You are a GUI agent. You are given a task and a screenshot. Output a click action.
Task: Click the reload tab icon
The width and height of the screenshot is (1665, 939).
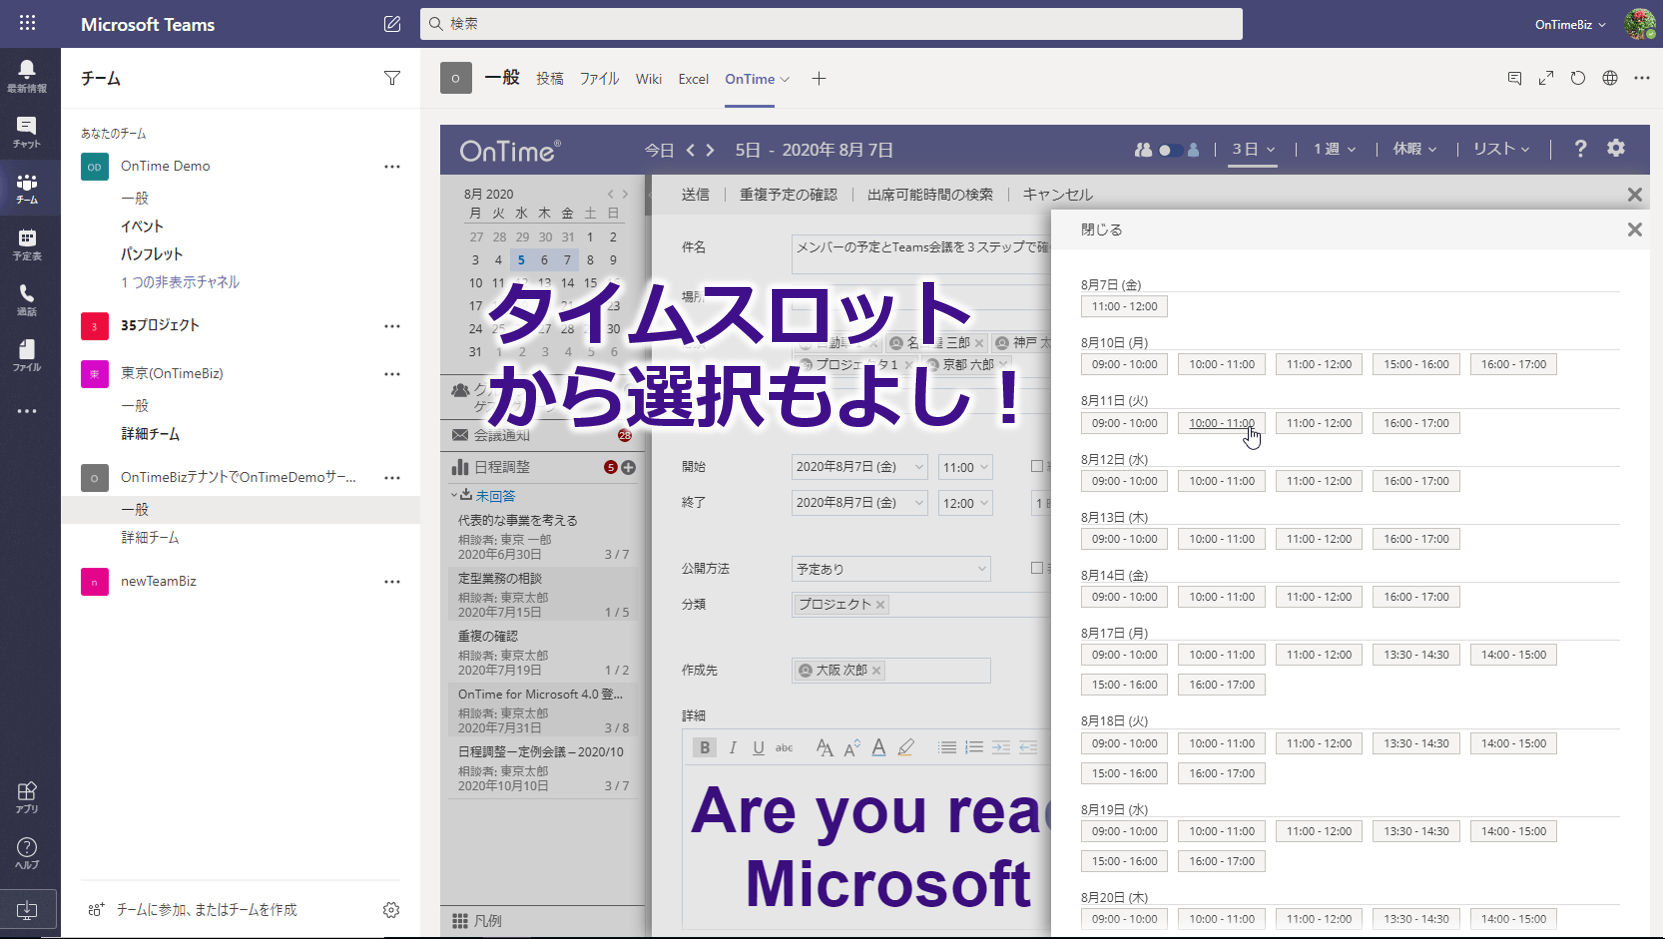click(1578, 78)
